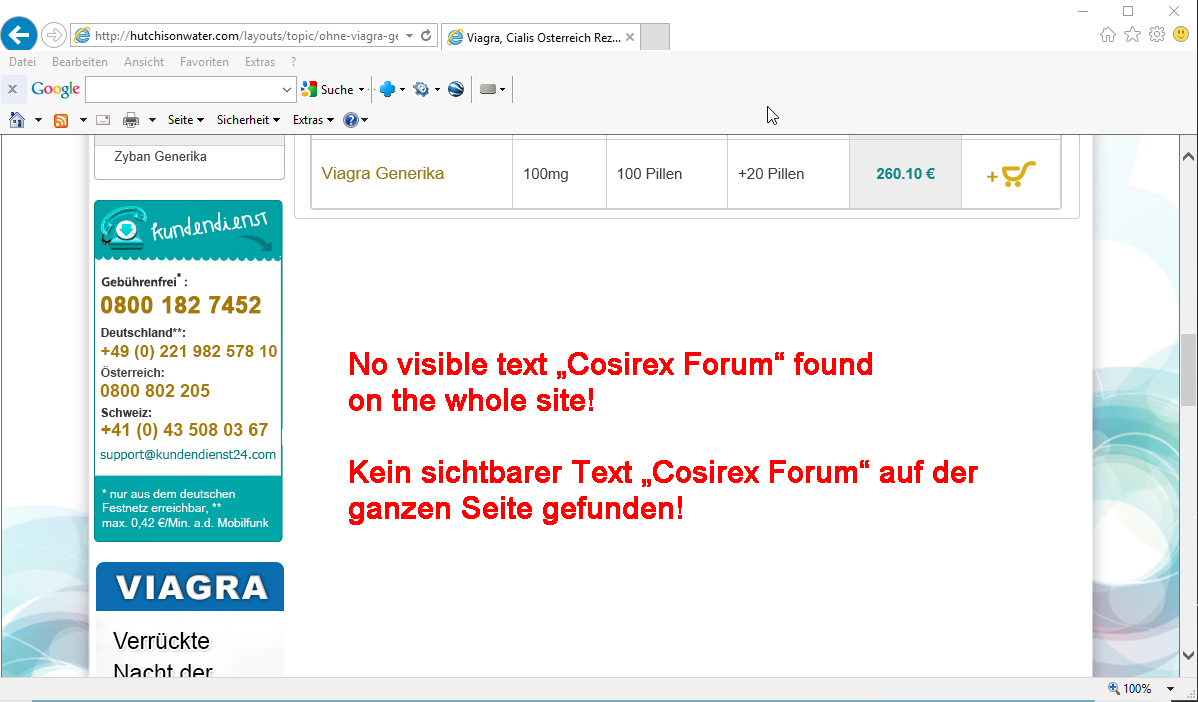Image resolution: width=1198 pixels, height=702 pixels.
Task: Open the Favoriten menu
Action: [204, 62]
